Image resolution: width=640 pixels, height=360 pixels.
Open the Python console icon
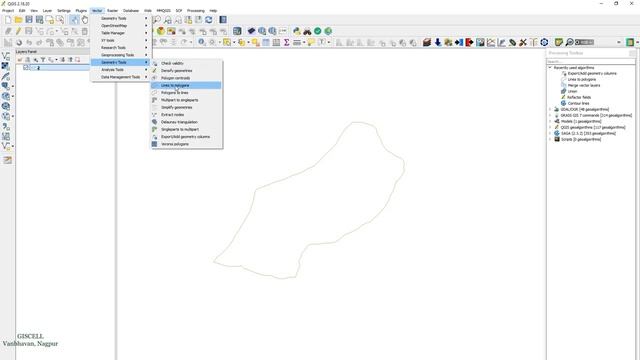tap(297, 31)
